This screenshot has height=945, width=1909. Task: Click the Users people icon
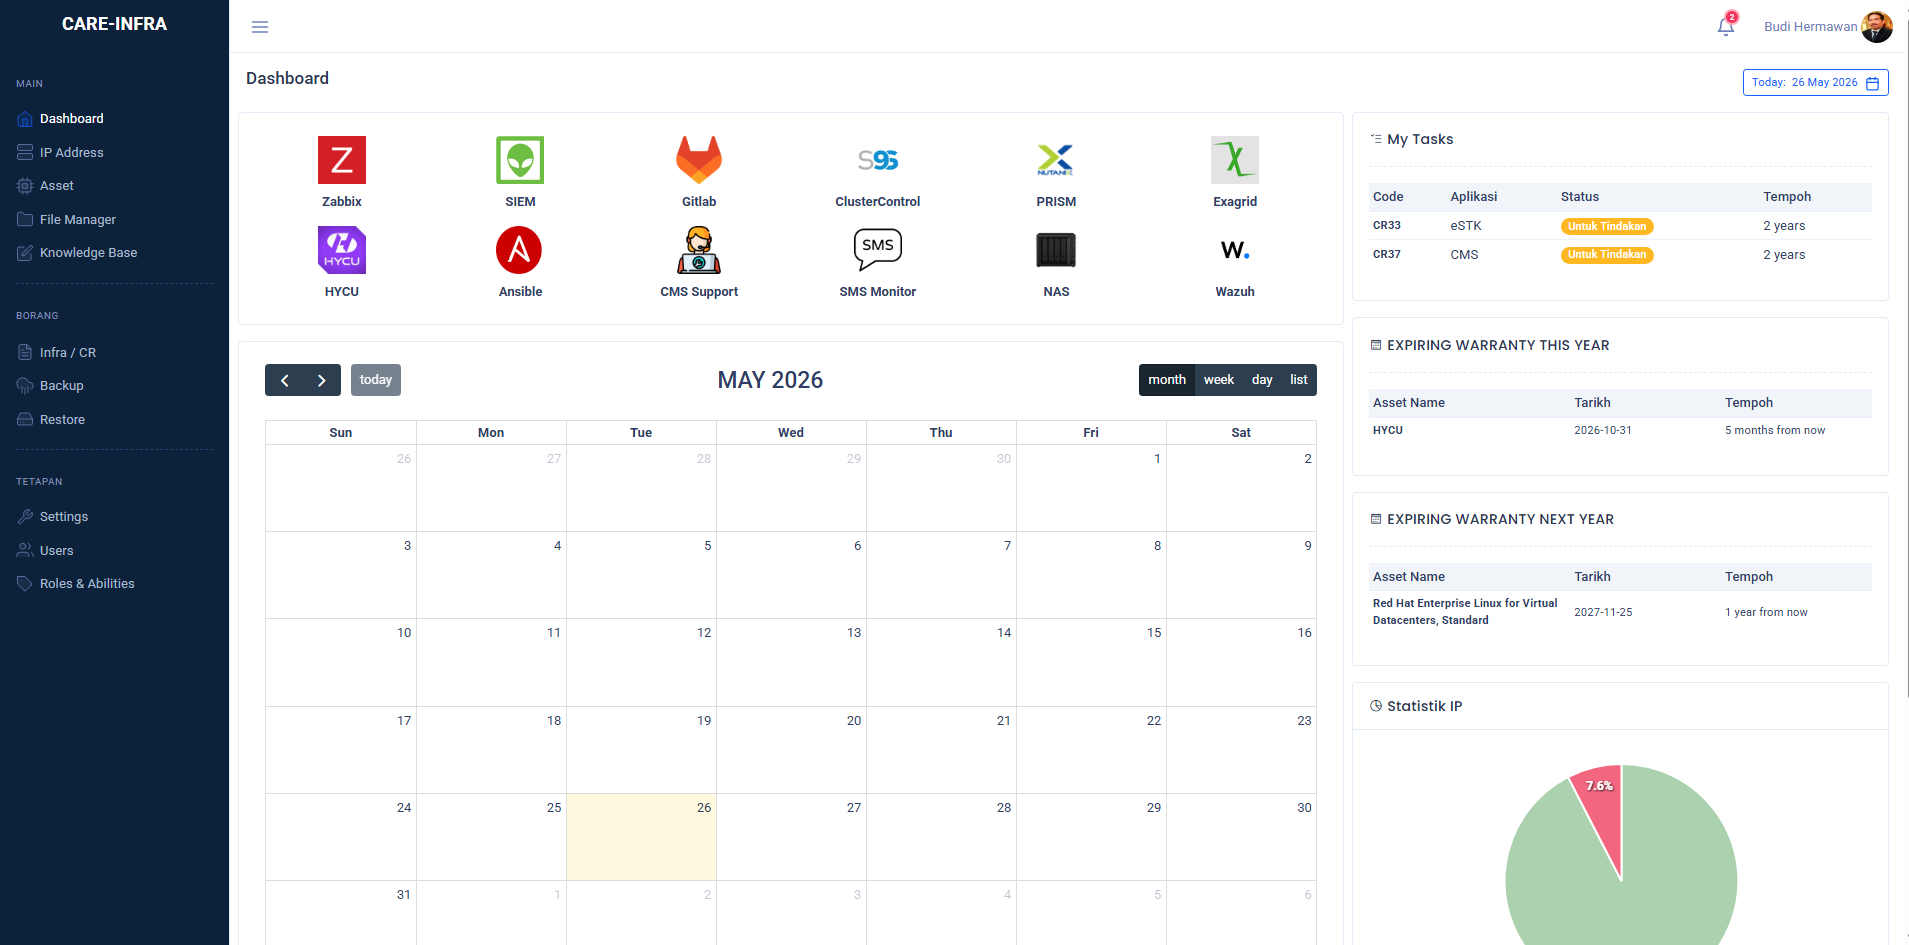point(25,551)
